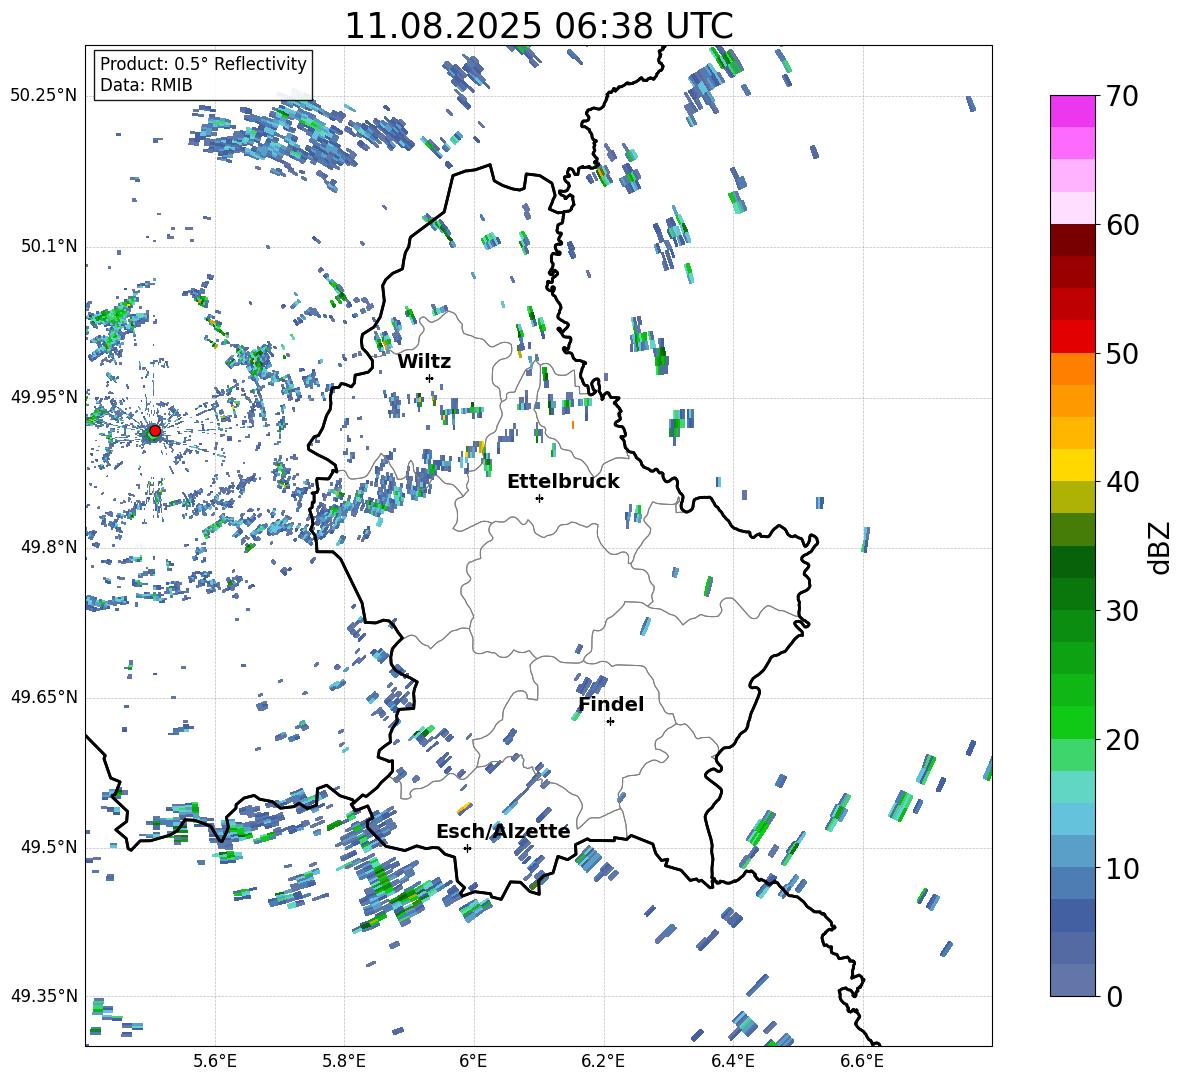Click the 0 dBZ colorbar label
Viewport: 1184px width, 1081px height.
(1114, 996)
